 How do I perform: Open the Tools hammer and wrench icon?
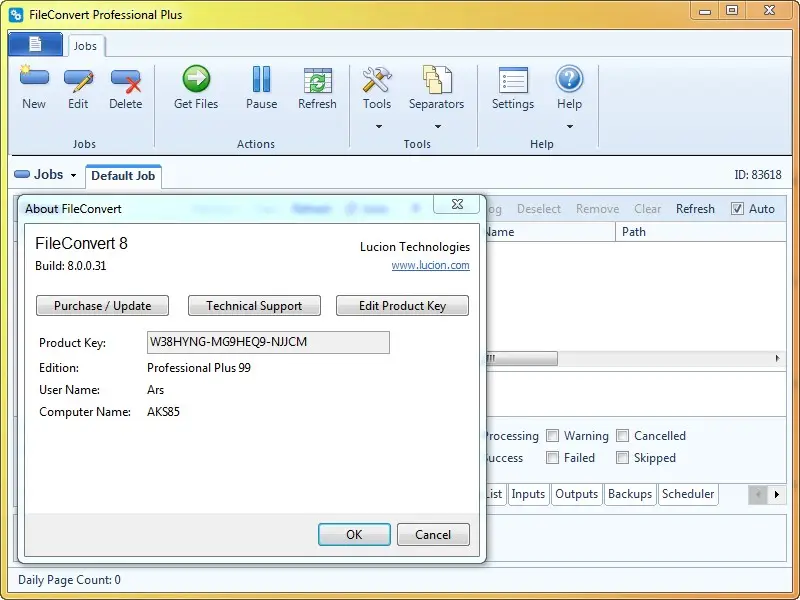[377, 81]
